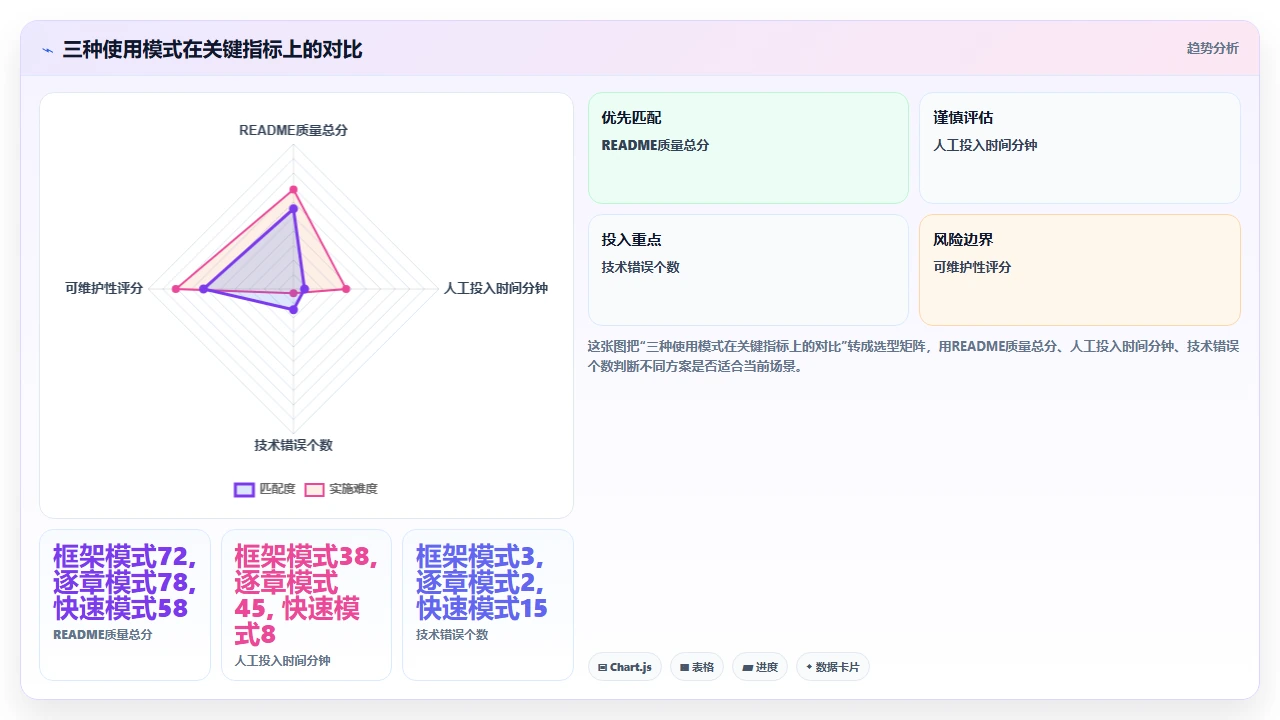Screen dimensions: 1280x720
Task: Open the 优先匹配 card
Action: pyautogui.click(x=748, y=148)
